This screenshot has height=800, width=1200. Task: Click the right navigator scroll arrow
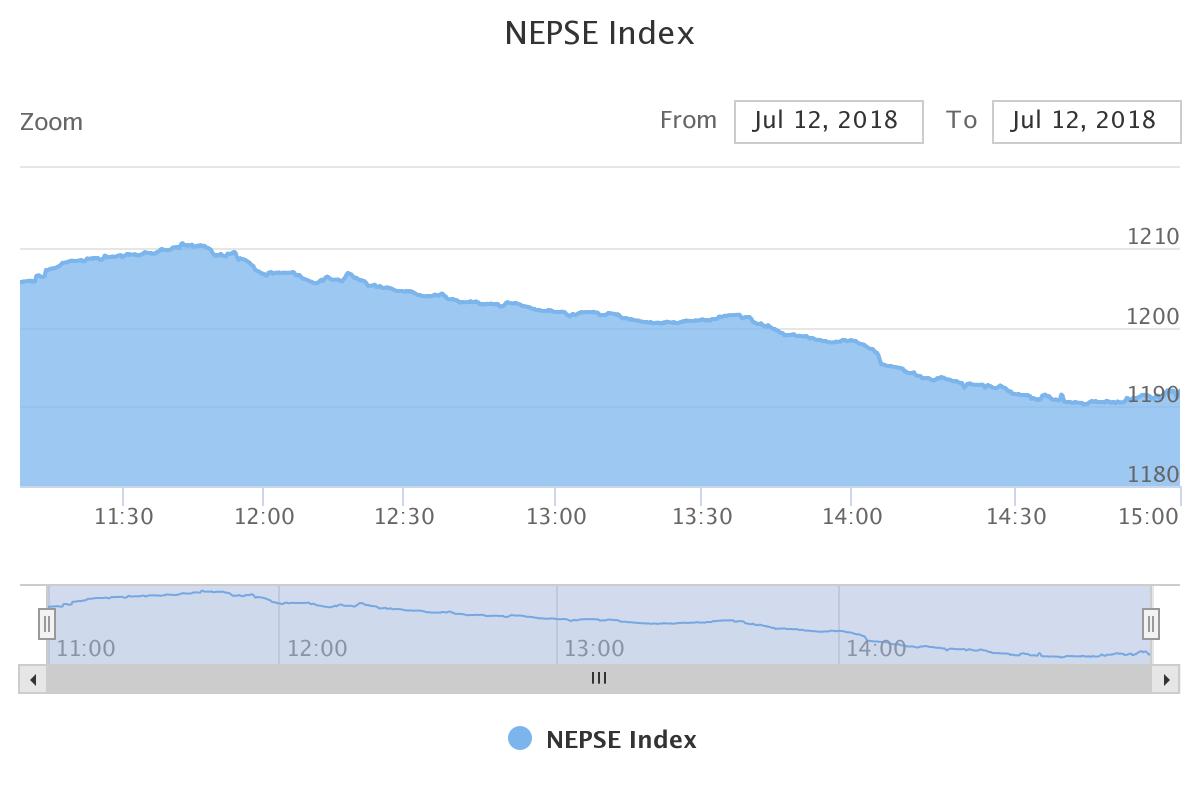point(1166,679)
